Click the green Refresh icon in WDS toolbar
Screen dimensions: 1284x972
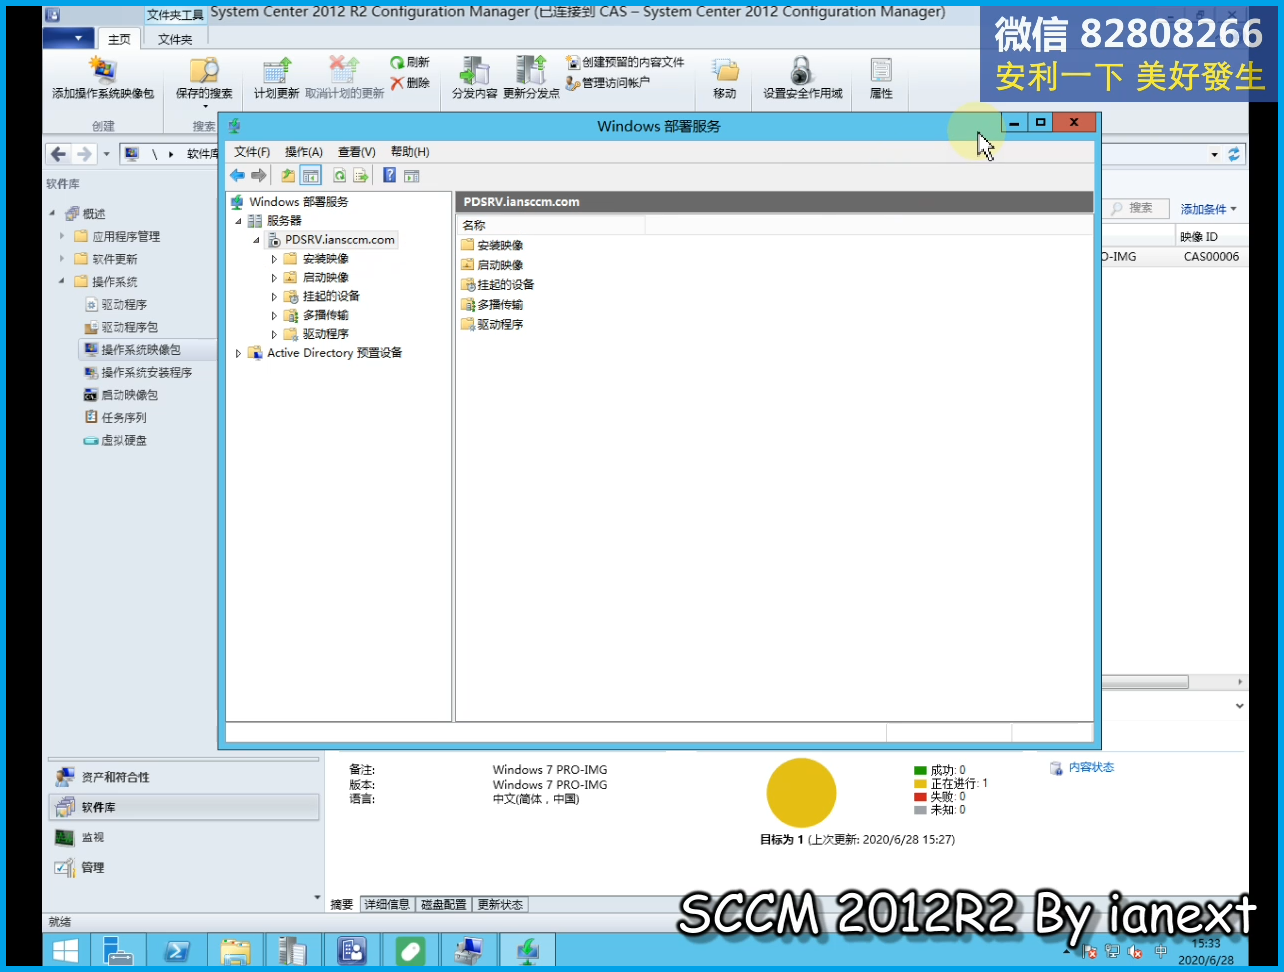[339, 176]
